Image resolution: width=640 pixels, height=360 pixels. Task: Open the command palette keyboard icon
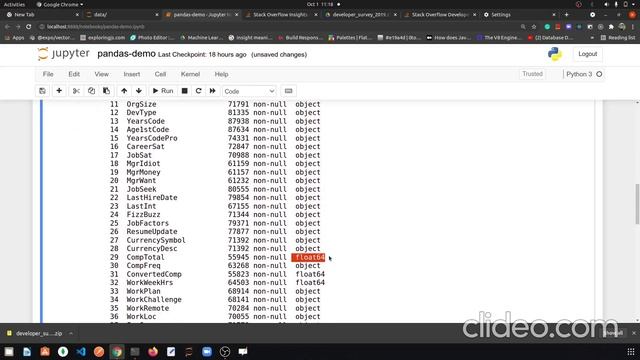pos(289,91)
